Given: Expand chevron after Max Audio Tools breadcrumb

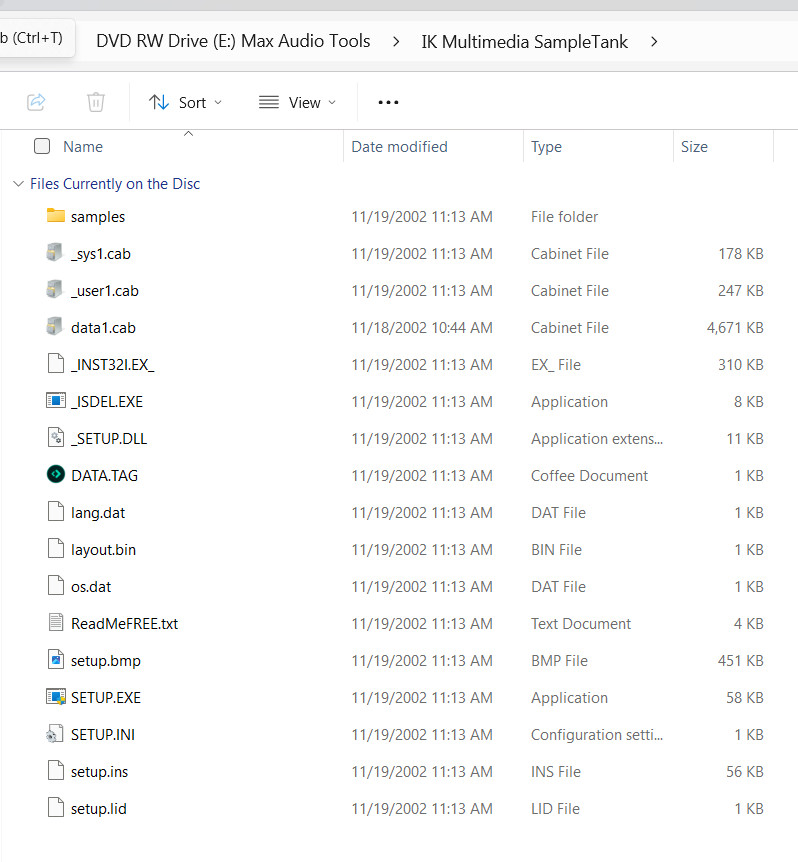Looking at the screenshot, I should point(396,42).
